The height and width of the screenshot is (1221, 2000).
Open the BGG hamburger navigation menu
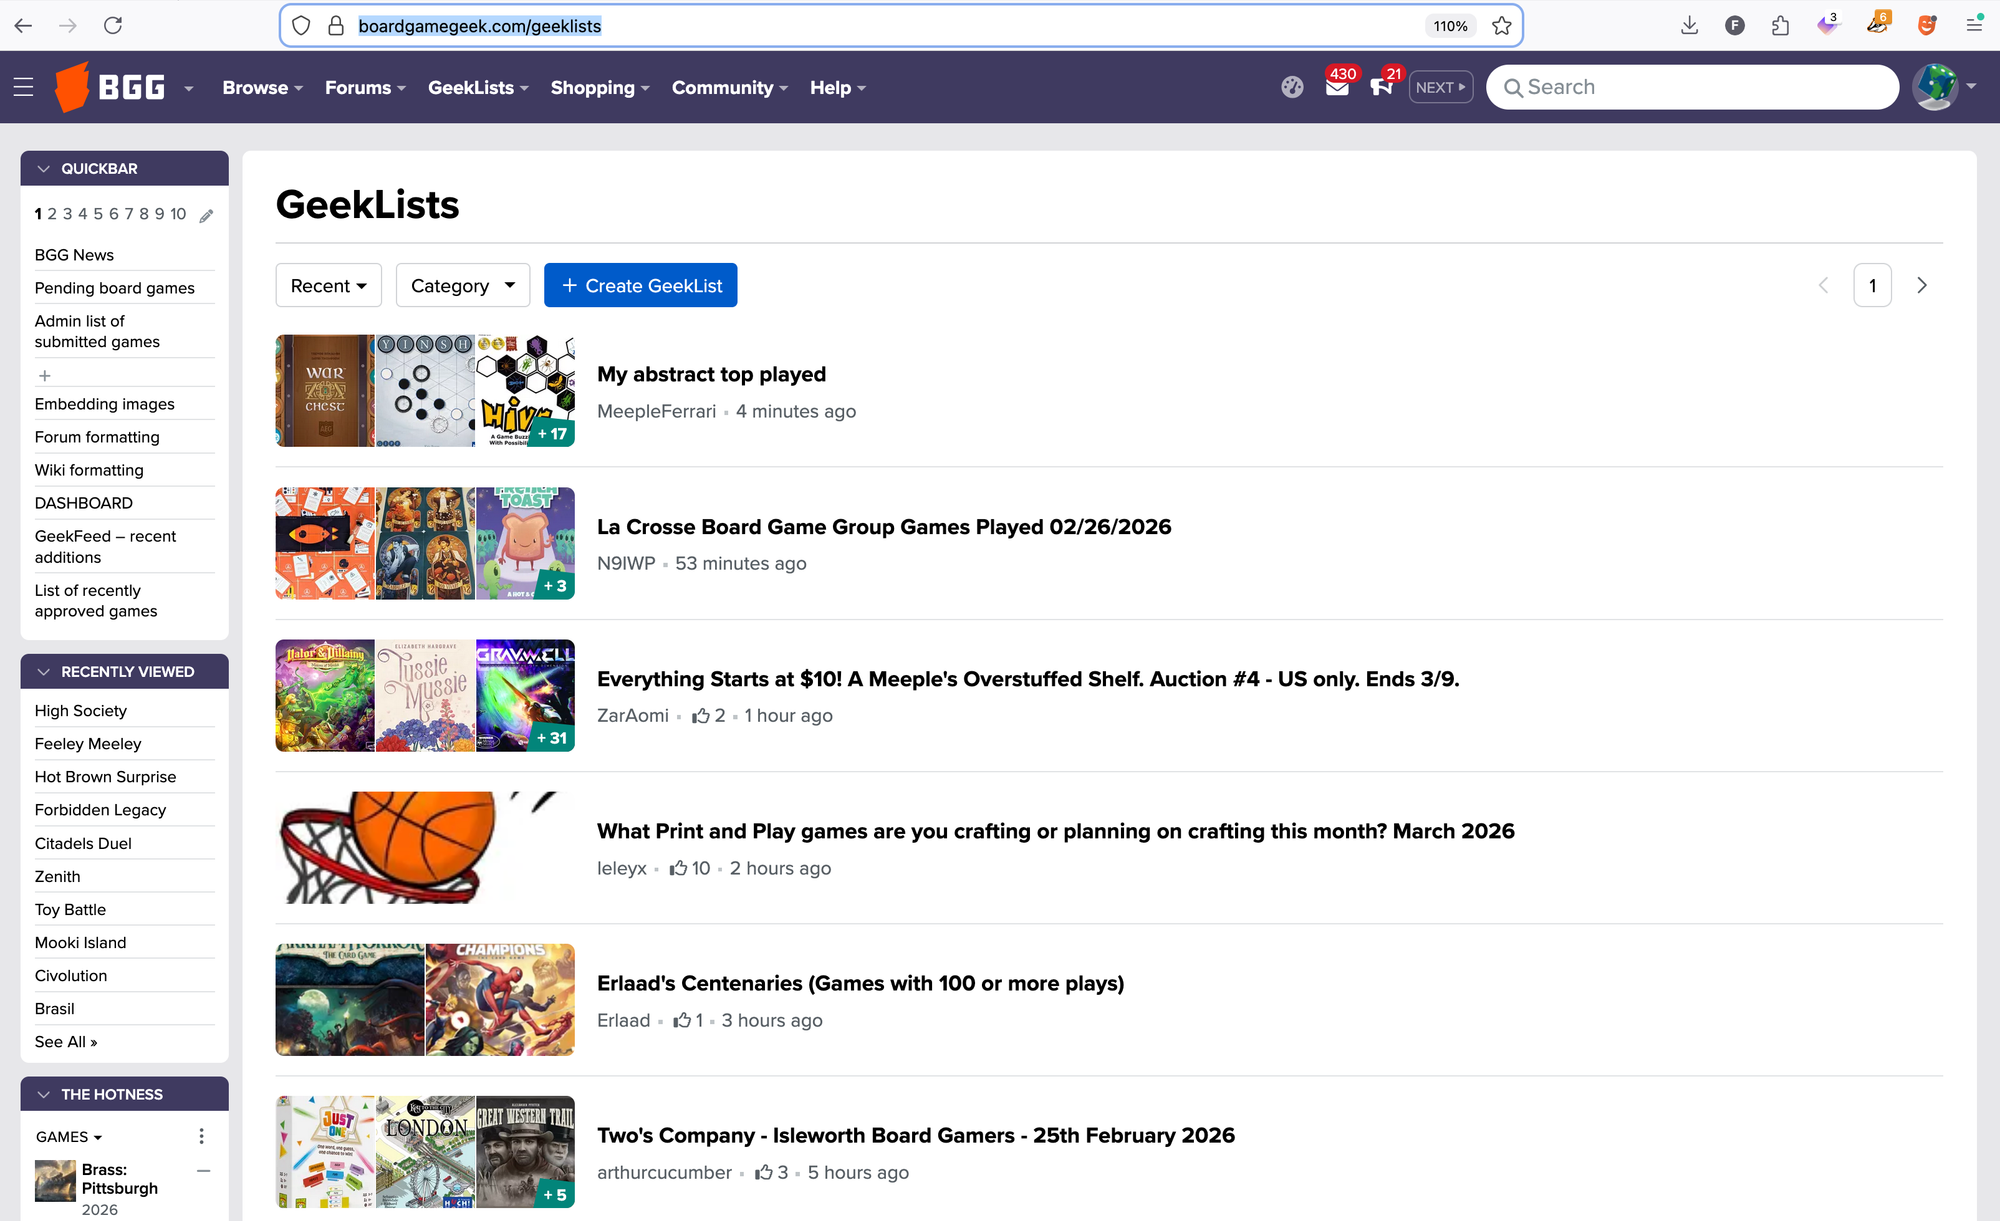click(x=23, y=87)
